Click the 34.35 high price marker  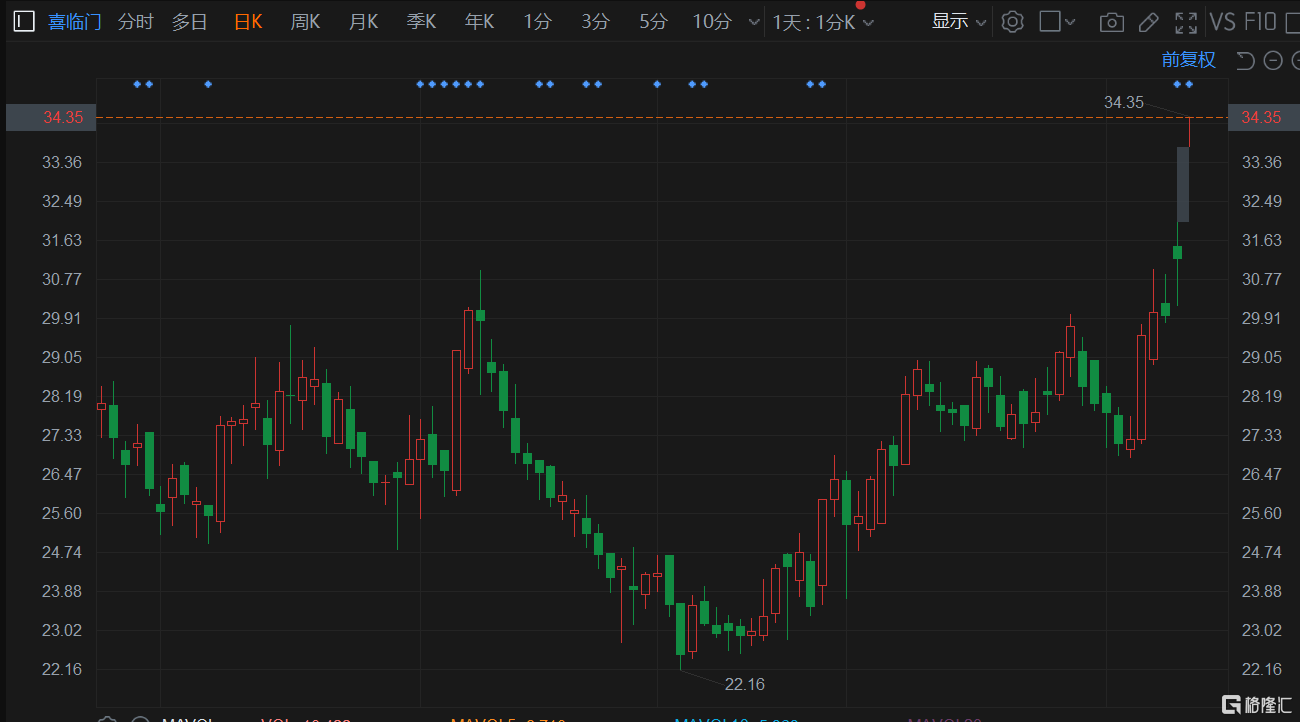click(x=1123, y=102)
